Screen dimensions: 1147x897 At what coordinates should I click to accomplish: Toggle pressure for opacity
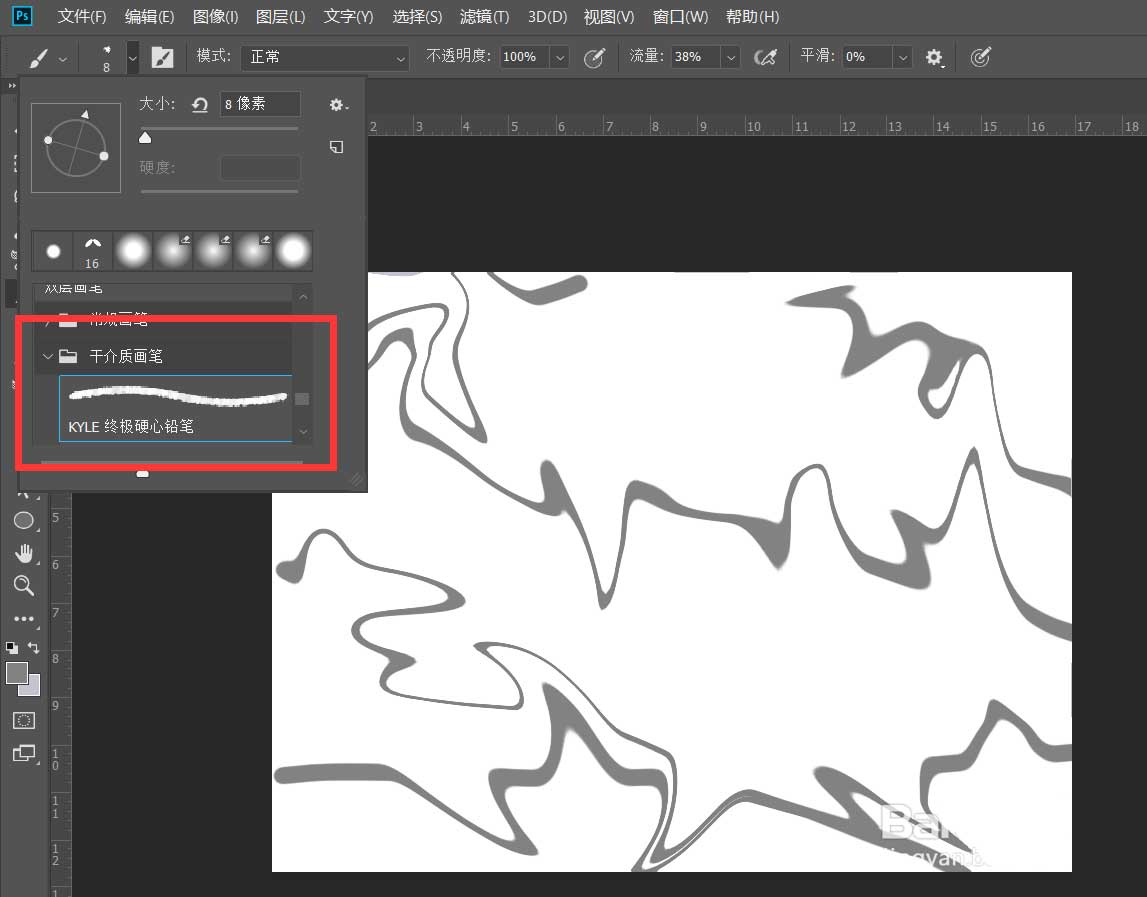click(594, 57)
